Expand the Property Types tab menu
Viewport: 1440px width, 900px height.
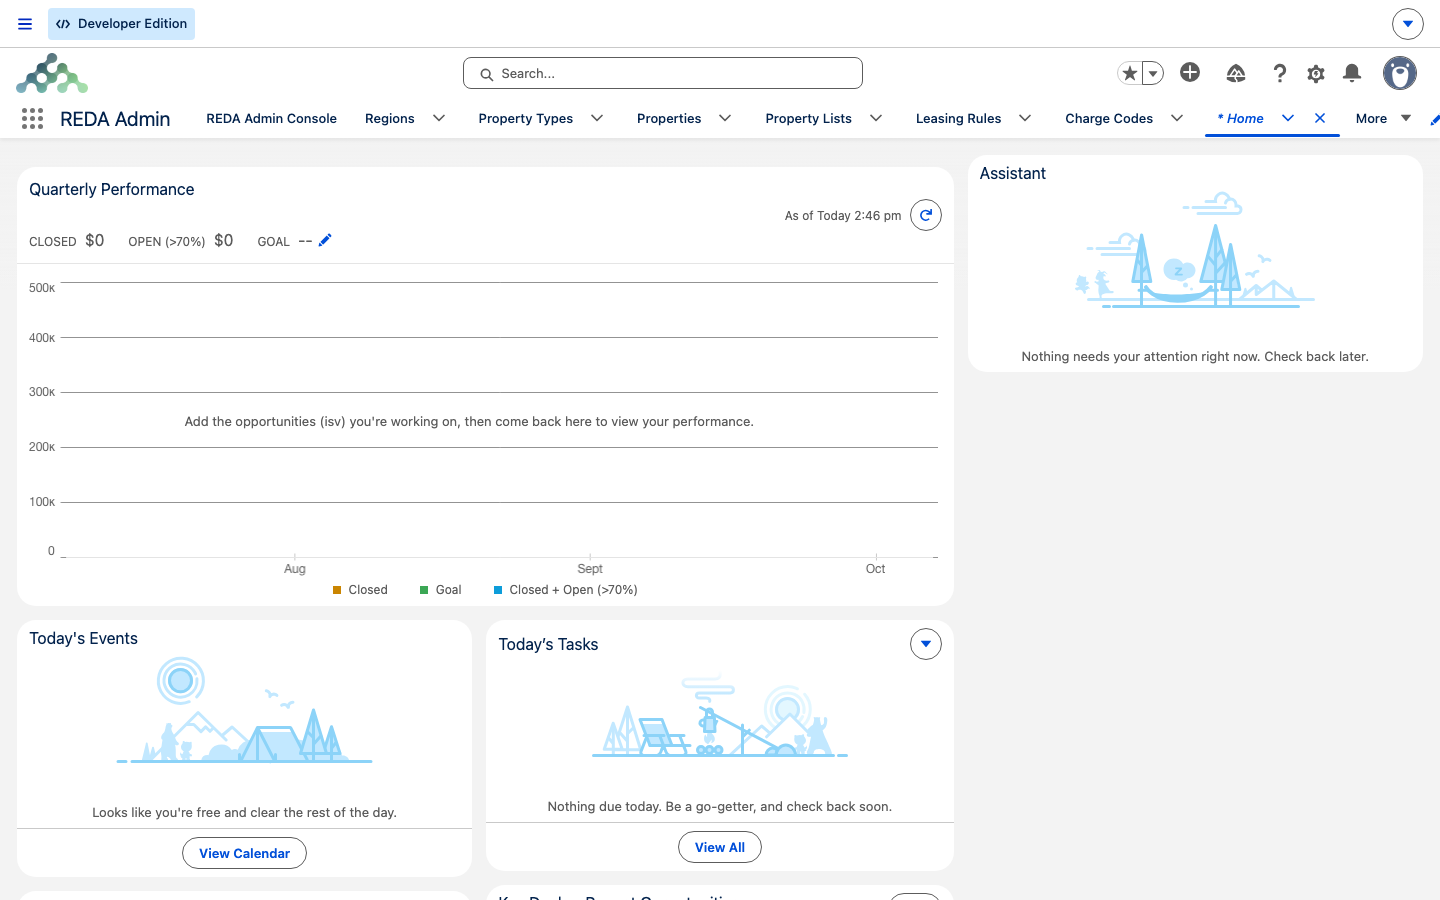pos(597,118)
